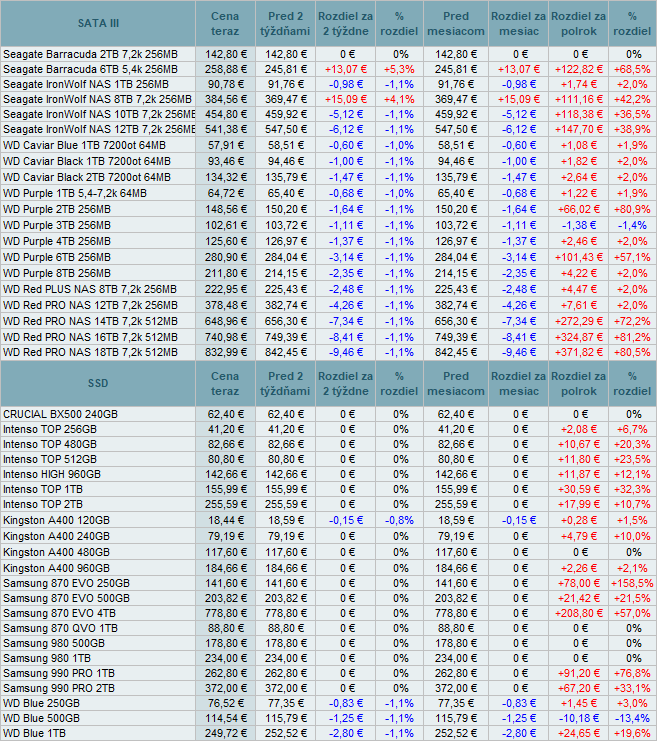657x741 pixels.
Task: Select Samsung 870 EVO 250GB
Action: pos(66,584)
